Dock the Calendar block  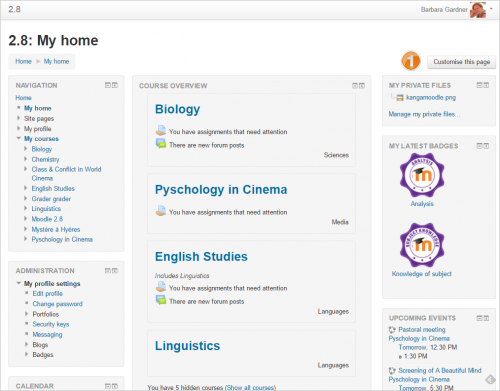click(x=115, y=386)
